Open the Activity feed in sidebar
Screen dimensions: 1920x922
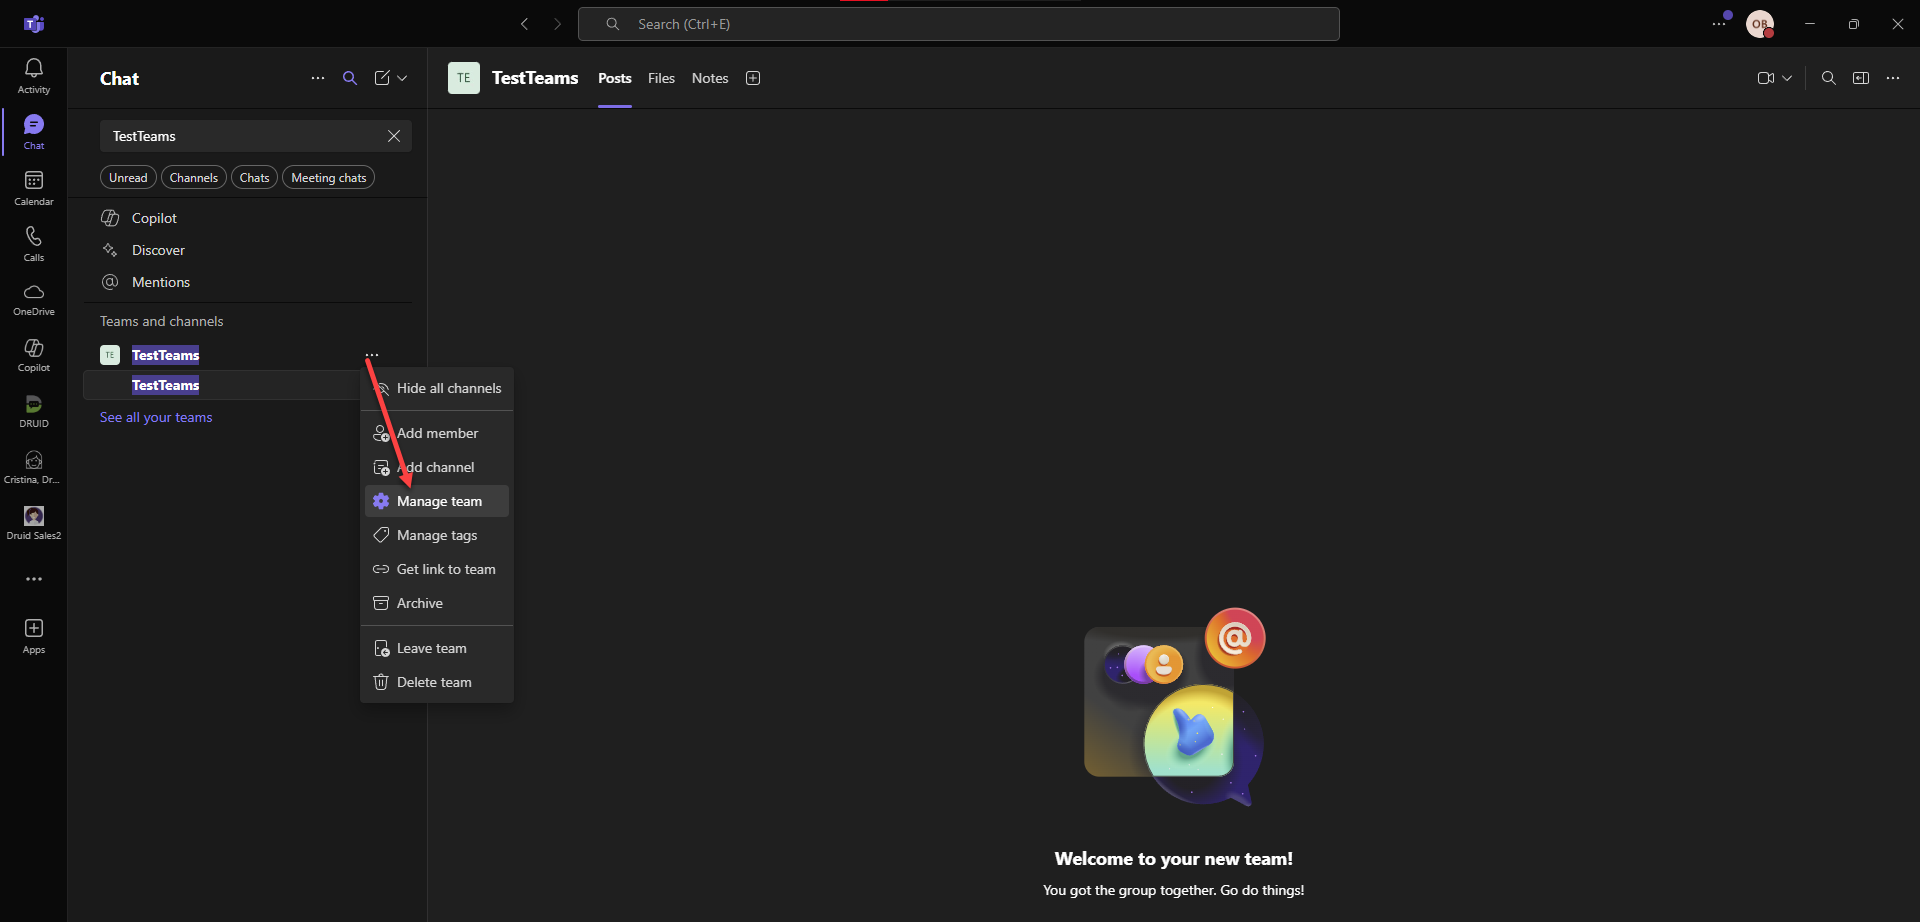pyautogui.click(x=34, y=76)
